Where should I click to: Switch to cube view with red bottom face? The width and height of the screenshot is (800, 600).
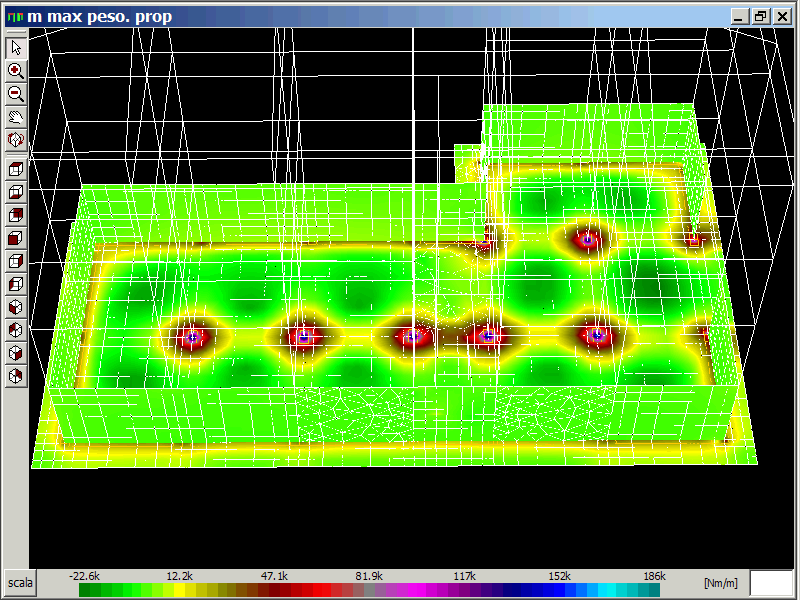pyautogui.click(x=16, y=192)
